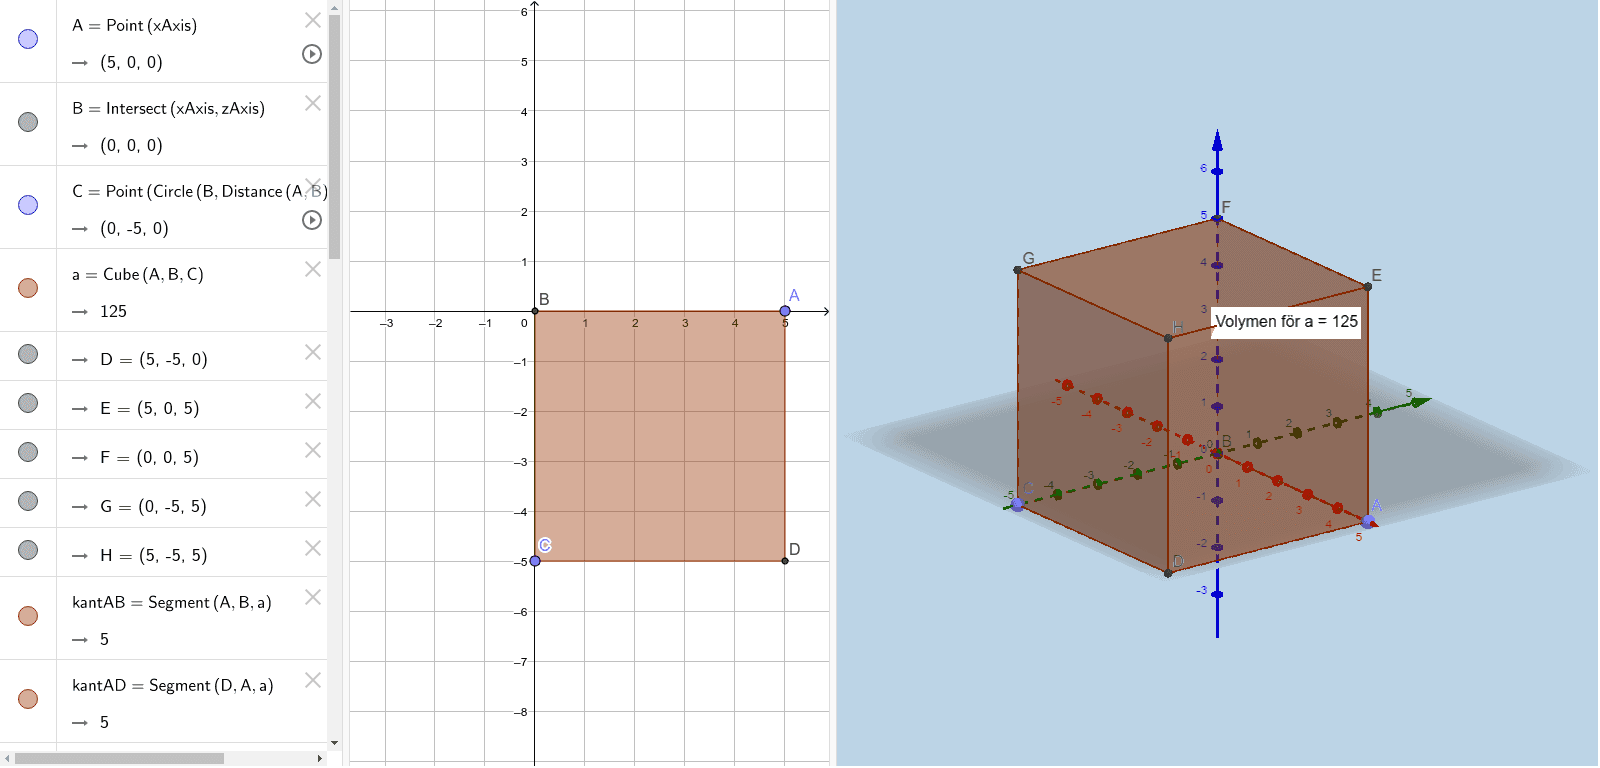This screenshot has height=768, width=1600.
Task: Click the cube volume value 125
Action: [x=113, y=311]
